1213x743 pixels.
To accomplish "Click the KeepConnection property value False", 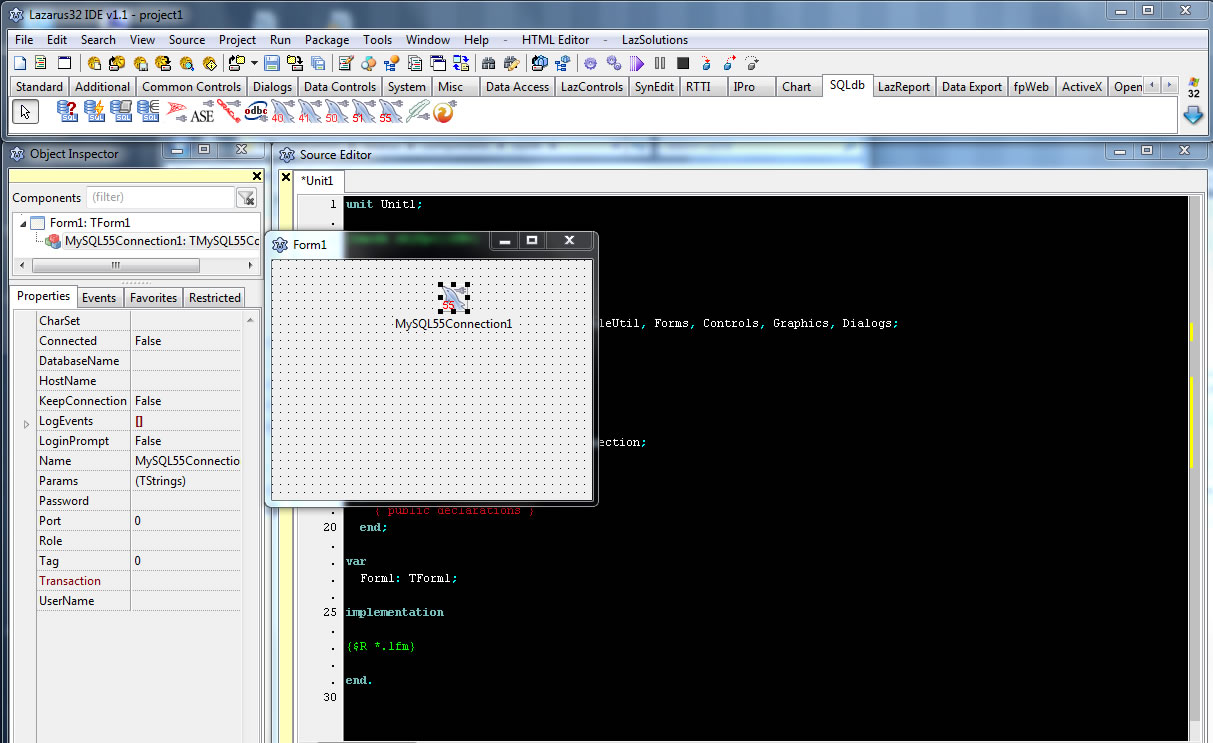I will click(187, 401).
